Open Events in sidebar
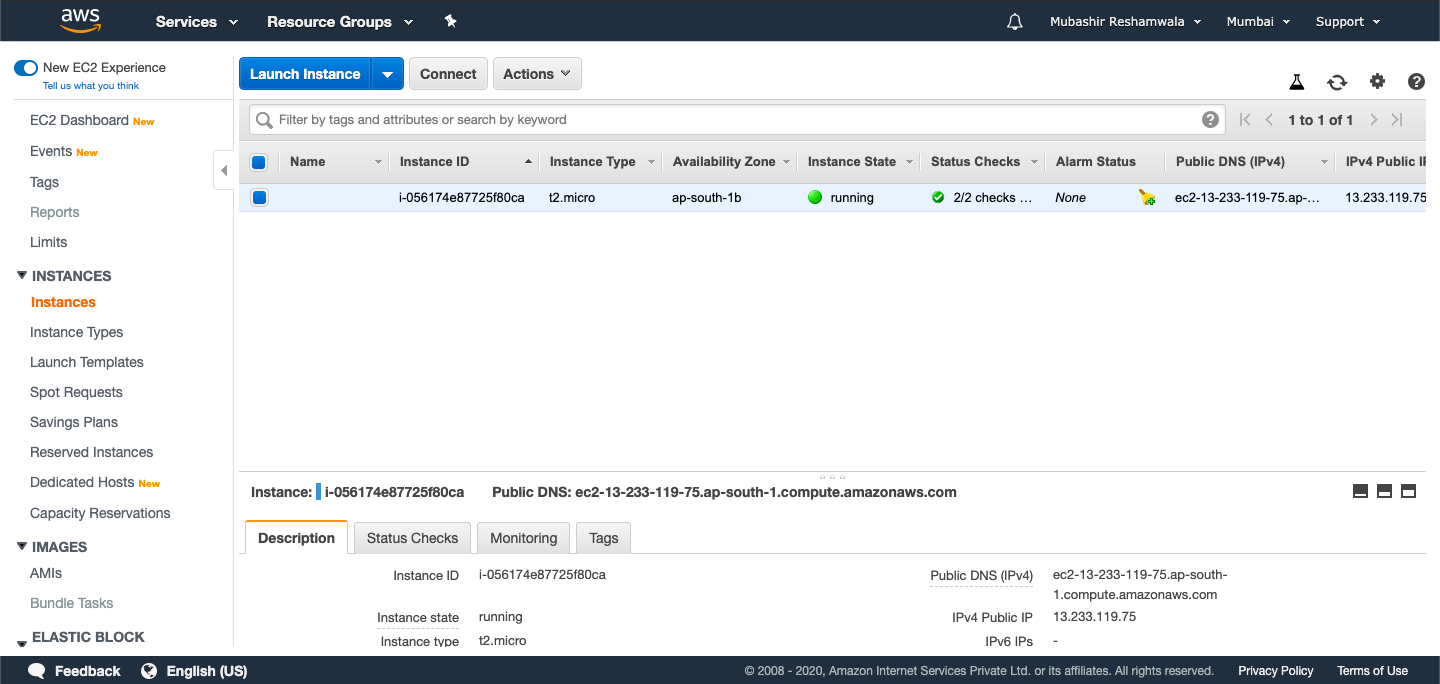The height and width of the screenshot is (684, 1440). click(x=51, y=151)
